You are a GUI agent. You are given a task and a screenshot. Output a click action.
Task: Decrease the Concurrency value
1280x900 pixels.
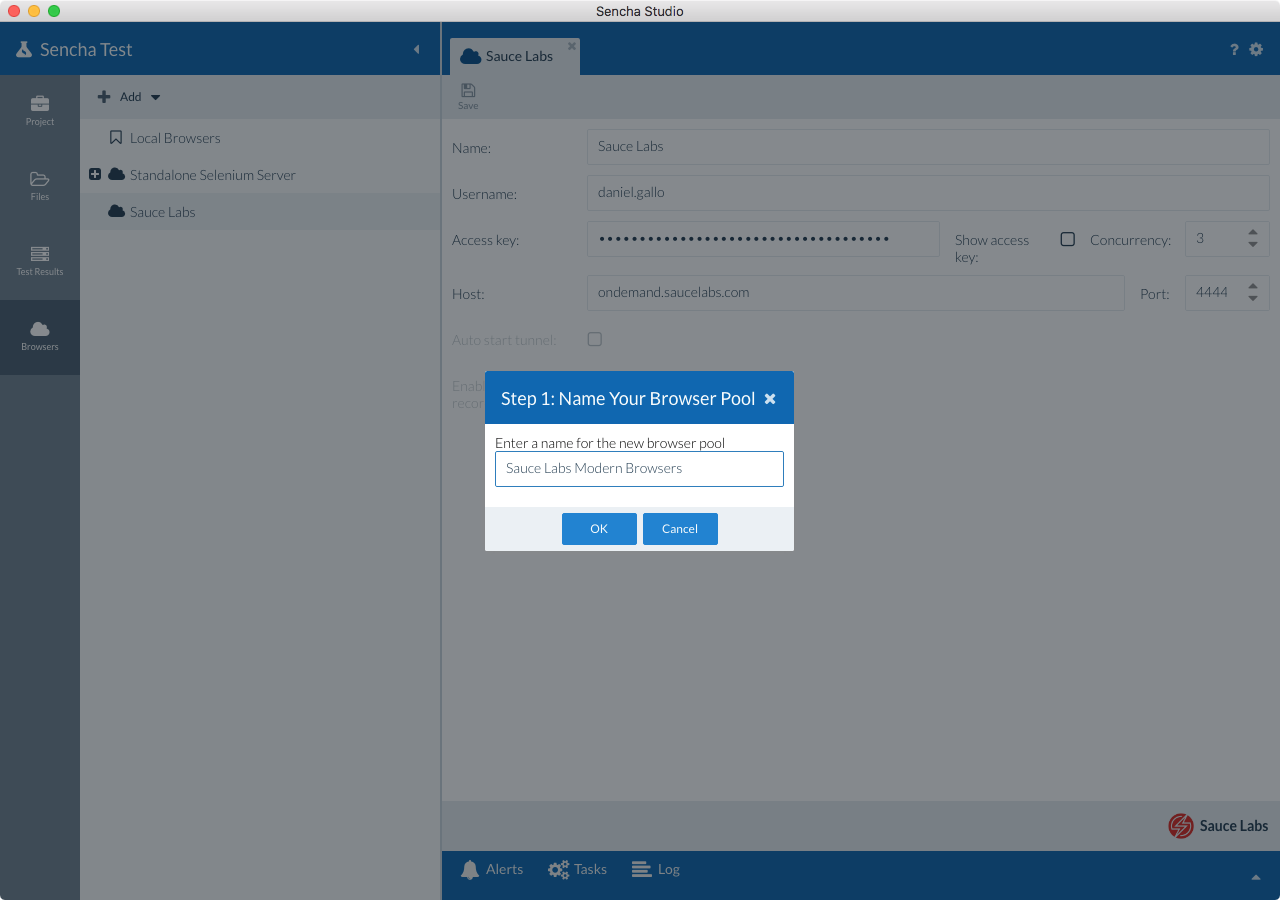pos(1253,245)
